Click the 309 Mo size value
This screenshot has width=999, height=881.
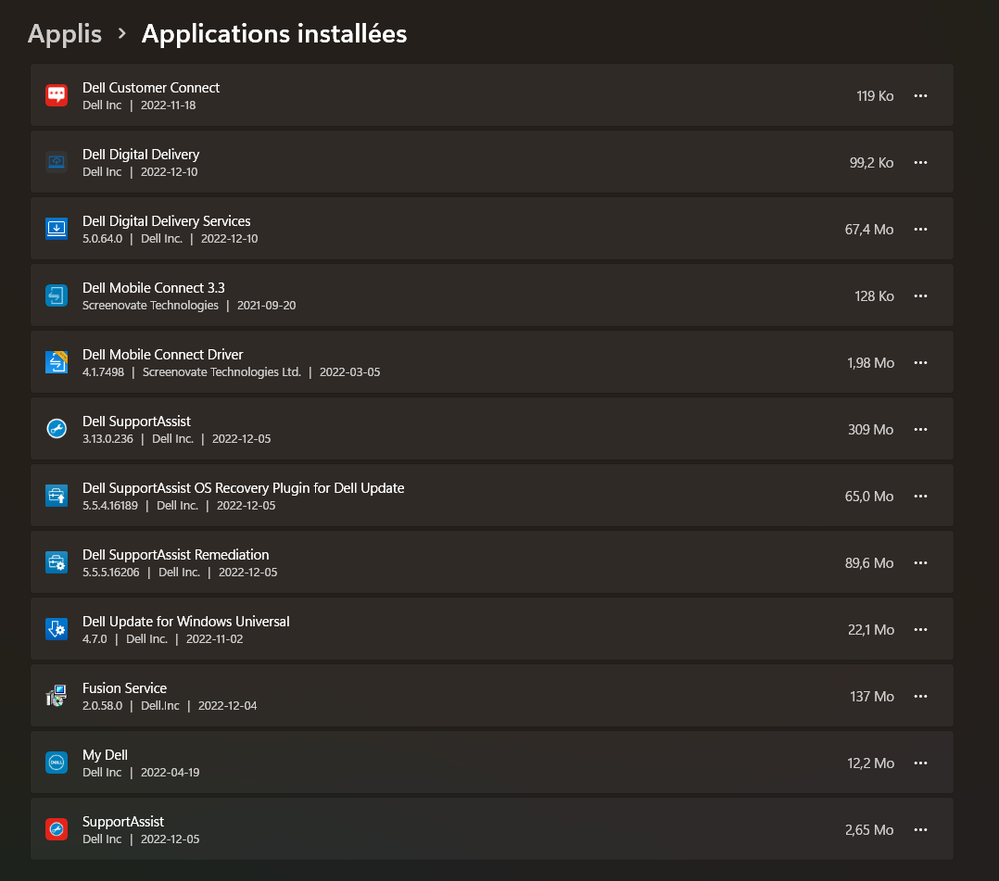point(870,429)
